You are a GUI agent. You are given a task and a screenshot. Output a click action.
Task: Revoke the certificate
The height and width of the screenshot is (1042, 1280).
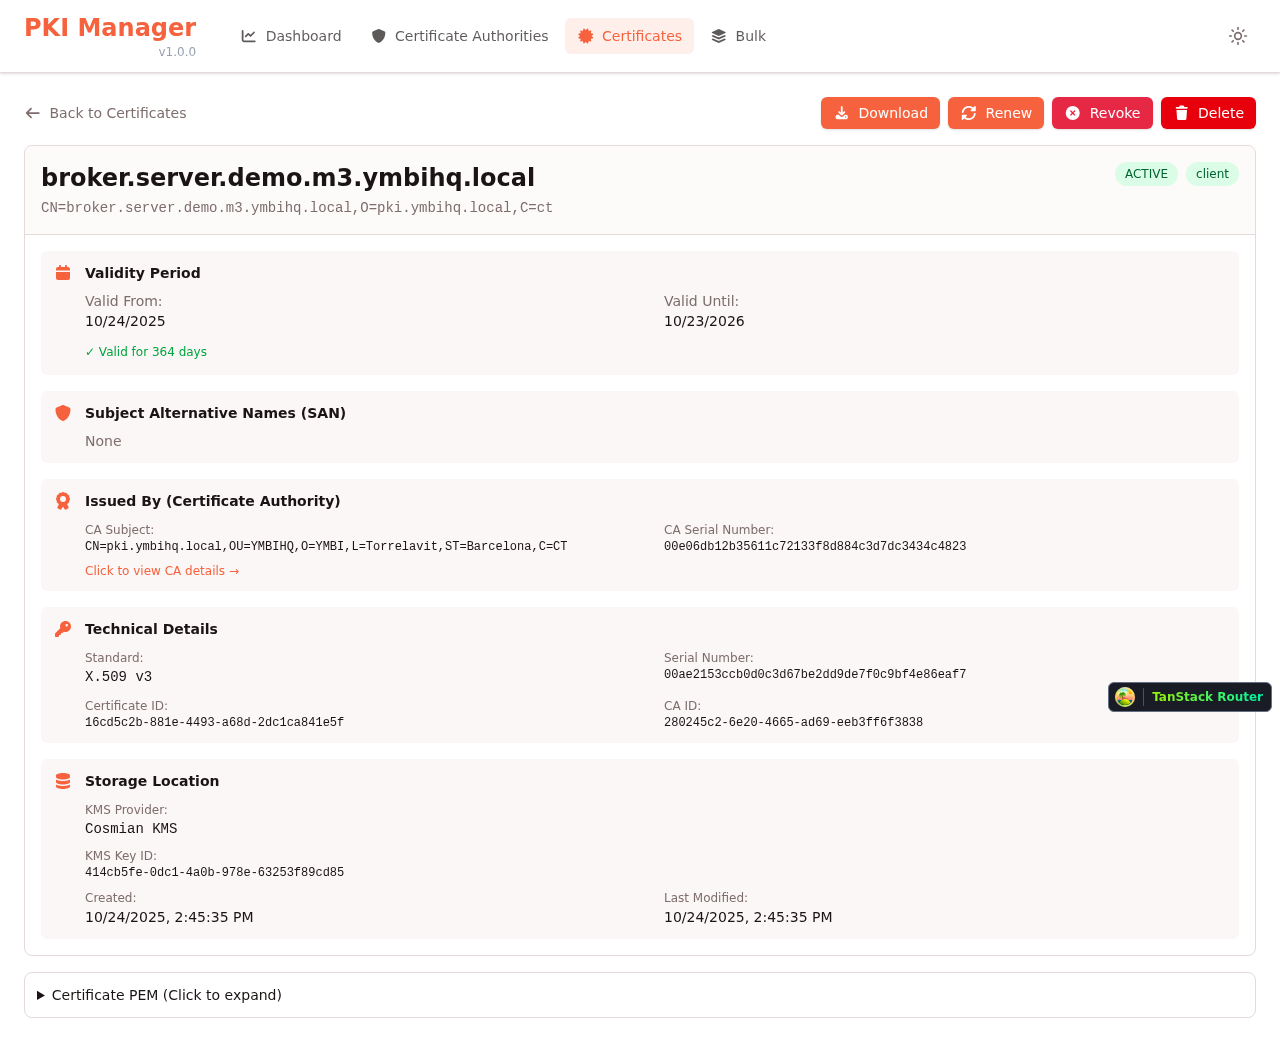(x=1102, y=113)
